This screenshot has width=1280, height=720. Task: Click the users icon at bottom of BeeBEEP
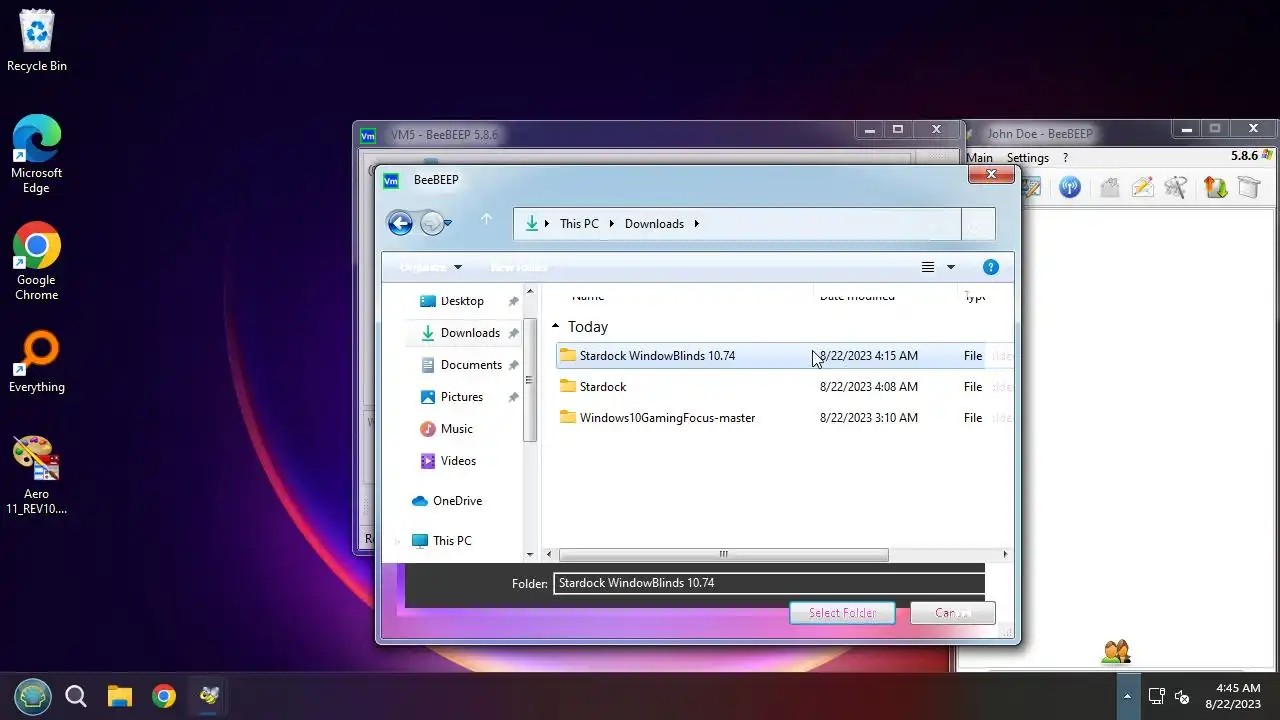[1116, 652]
